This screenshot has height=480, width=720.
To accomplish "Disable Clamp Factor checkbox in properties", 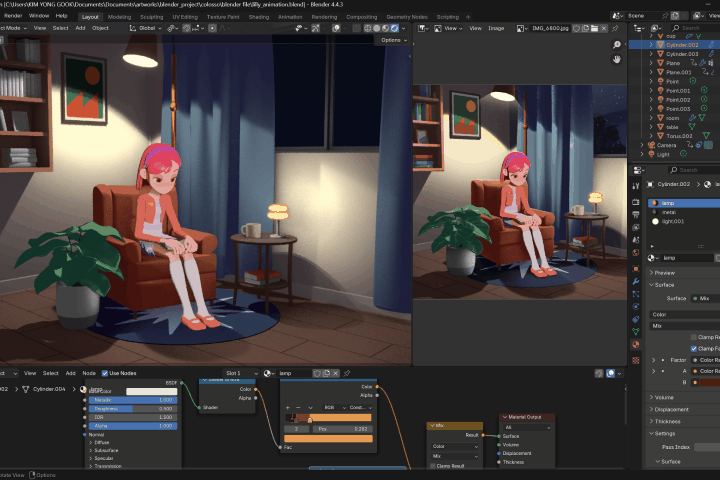I will pos(694,349).
